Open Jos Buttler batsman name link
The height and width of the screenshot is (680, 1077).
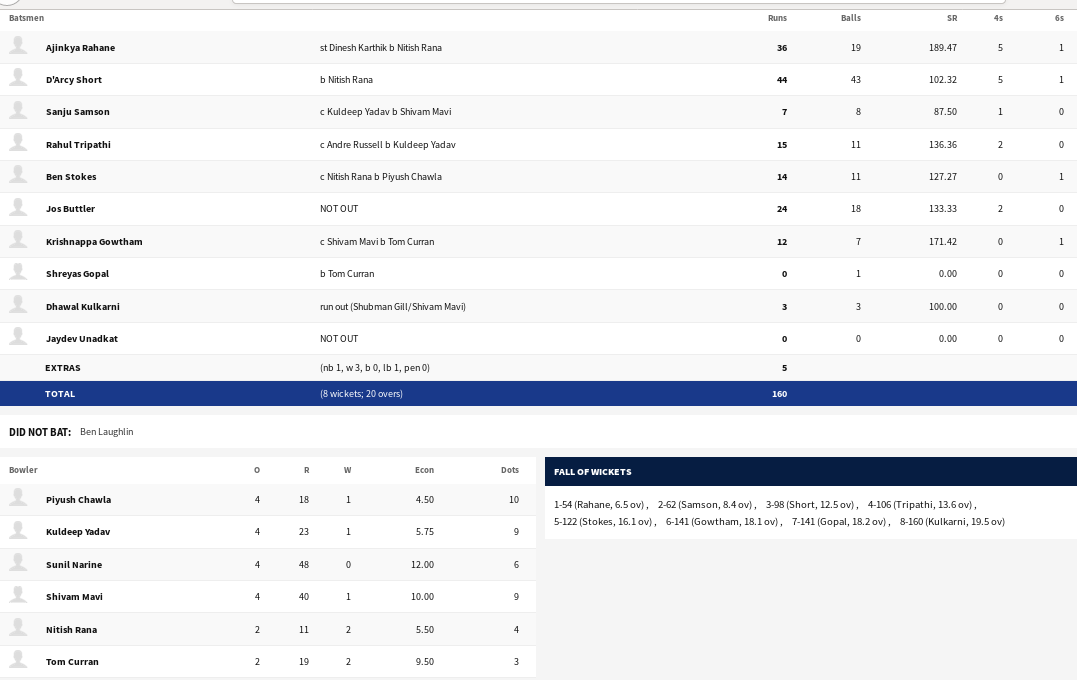(x=70, y=209)
